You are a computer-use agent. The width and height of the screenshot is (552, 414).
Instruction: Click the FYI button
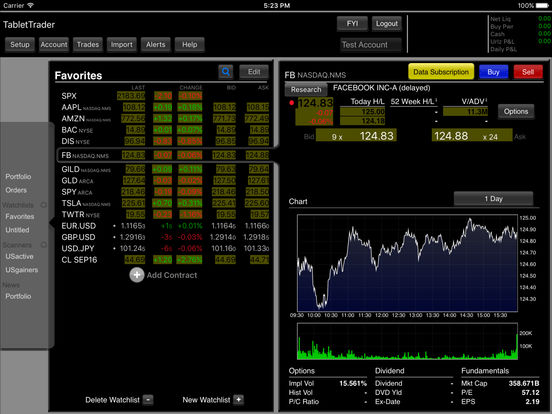click(x=352, y=24)
